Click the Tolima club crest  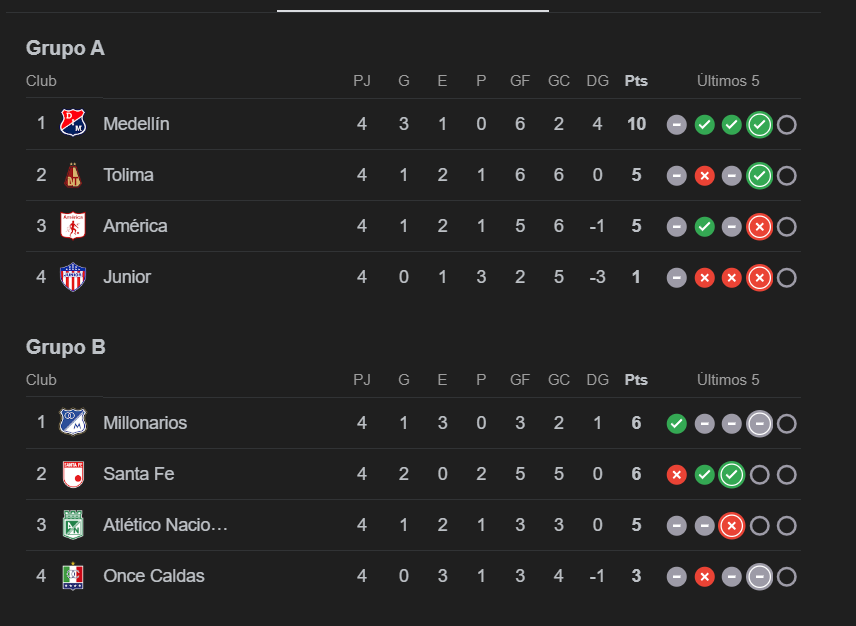pyautogui.click(x=73, y=175)
